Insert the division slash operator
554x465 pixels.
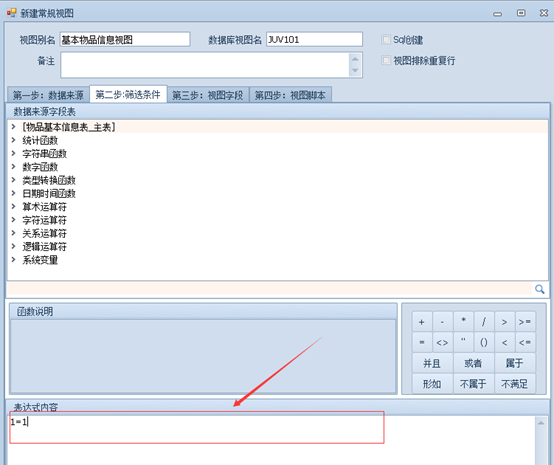point(484,322)
